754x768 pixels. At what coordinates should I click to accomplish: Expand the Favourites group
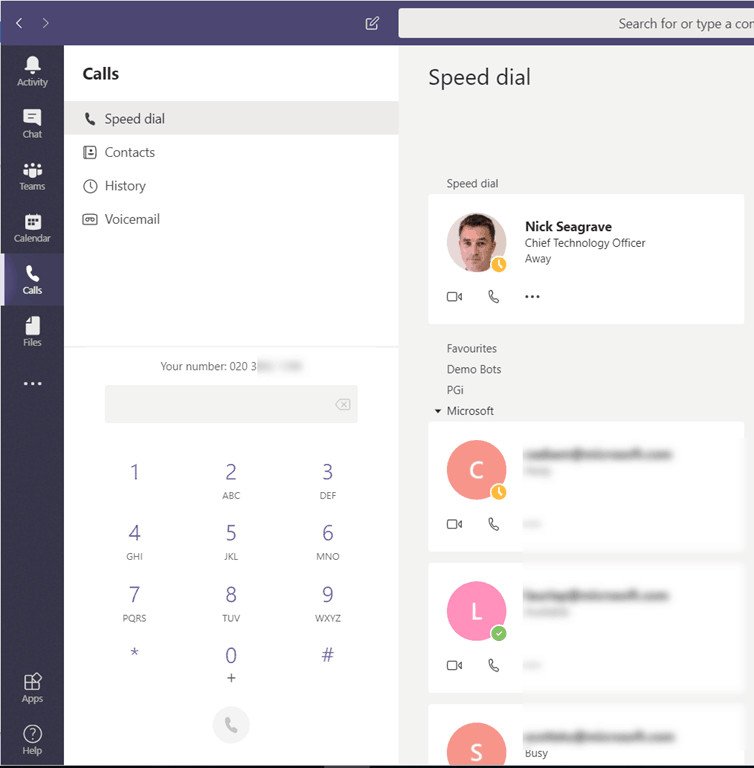(x=471, y=348)
